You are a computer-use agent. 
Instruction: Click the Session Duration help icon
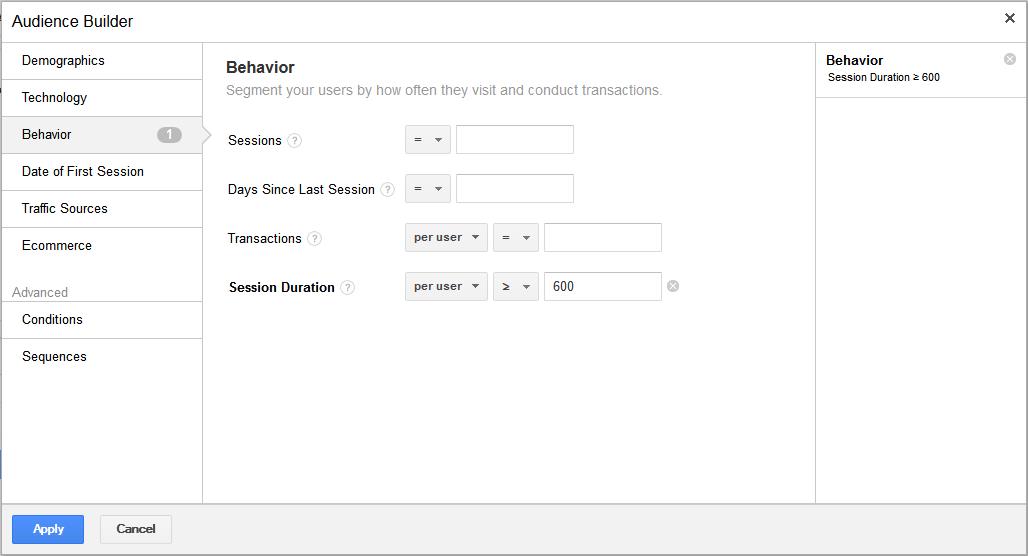click(x=347, y=288)
